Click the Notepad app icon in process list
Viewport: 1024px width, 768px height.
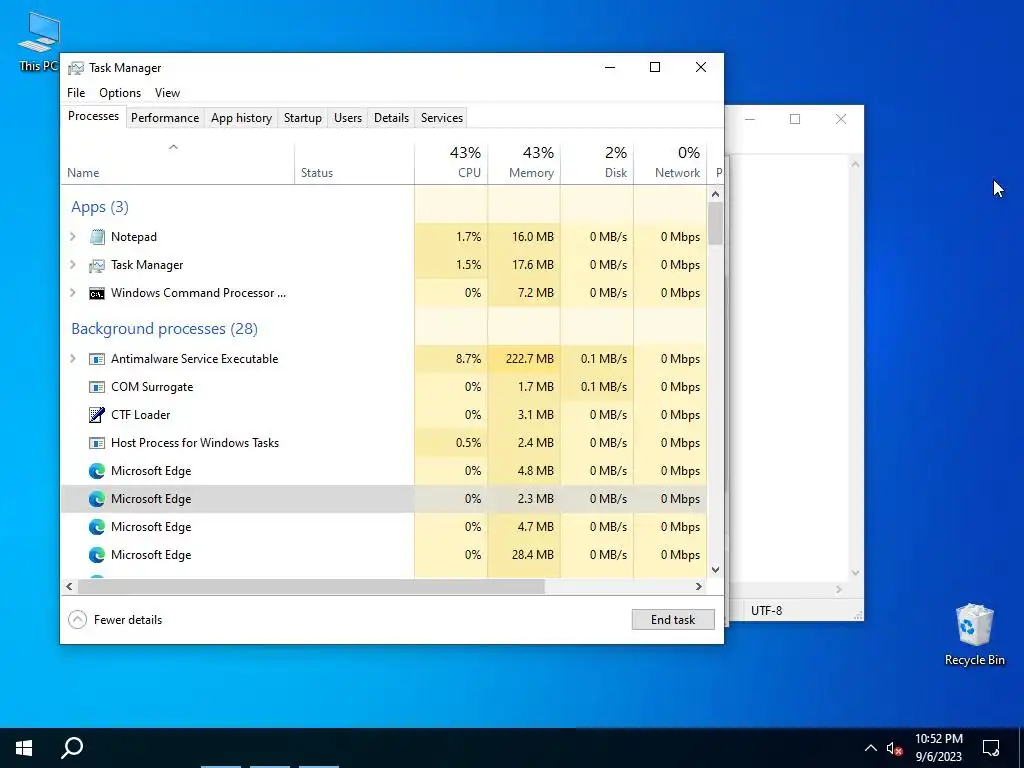[97, 237]
